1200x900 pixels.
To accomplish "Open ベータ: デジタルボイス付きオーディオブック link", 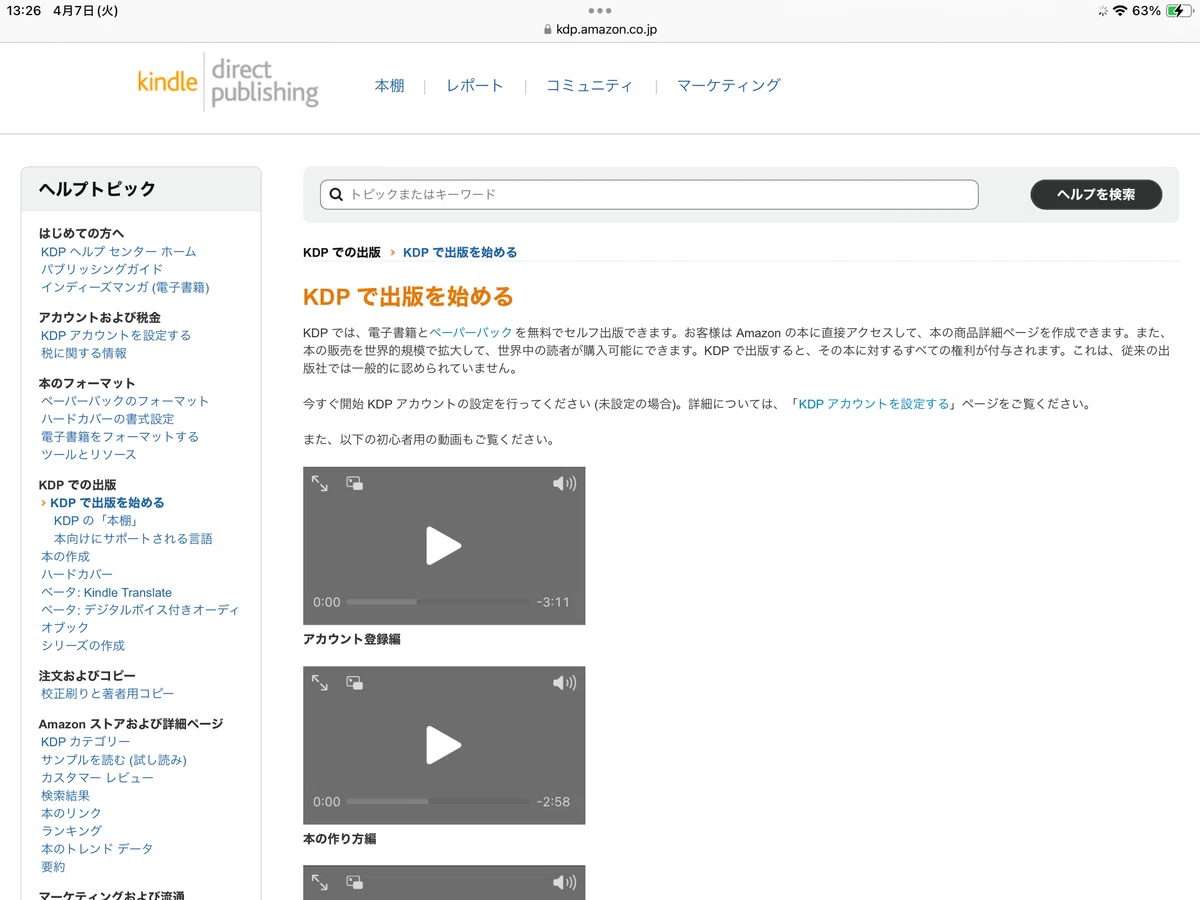I will pos(140,619).
